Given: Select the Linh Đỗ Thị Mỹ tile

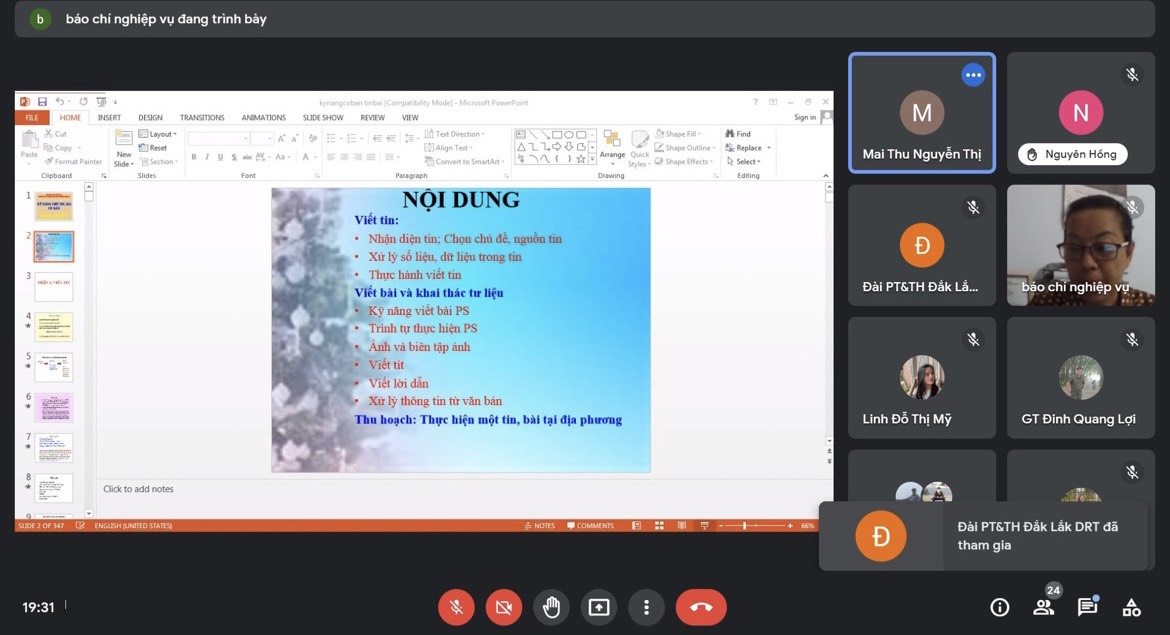Looking at the screenshot, I should point(921,378).
